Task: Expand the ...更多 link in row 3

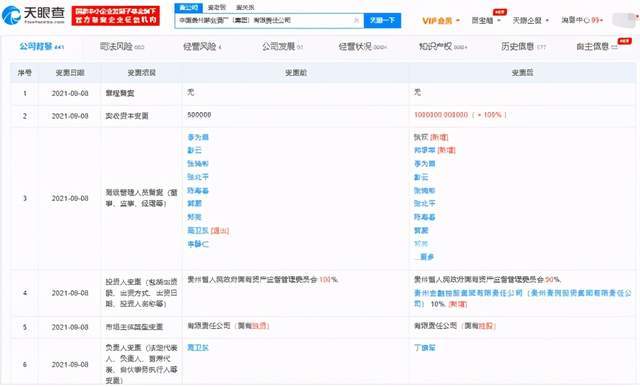Action: coord(424,257)
